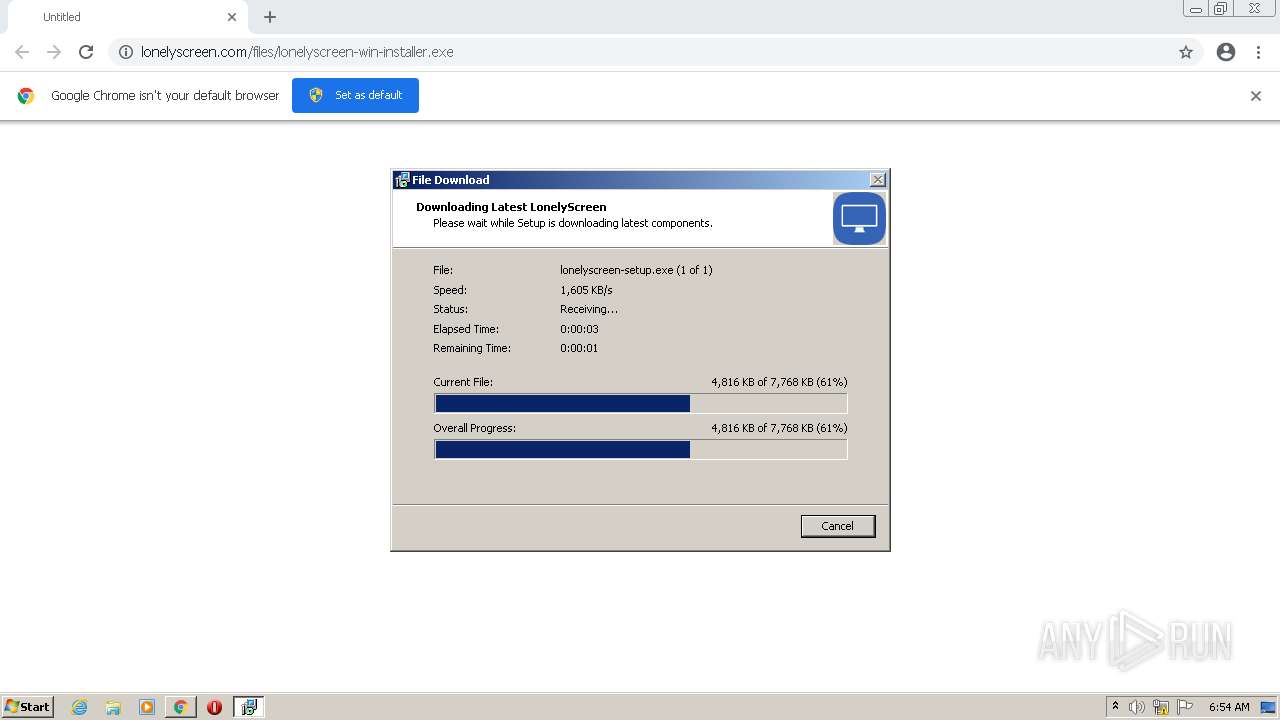Open the network tray icon
Screen dimensions: 1280x720
1161,707
